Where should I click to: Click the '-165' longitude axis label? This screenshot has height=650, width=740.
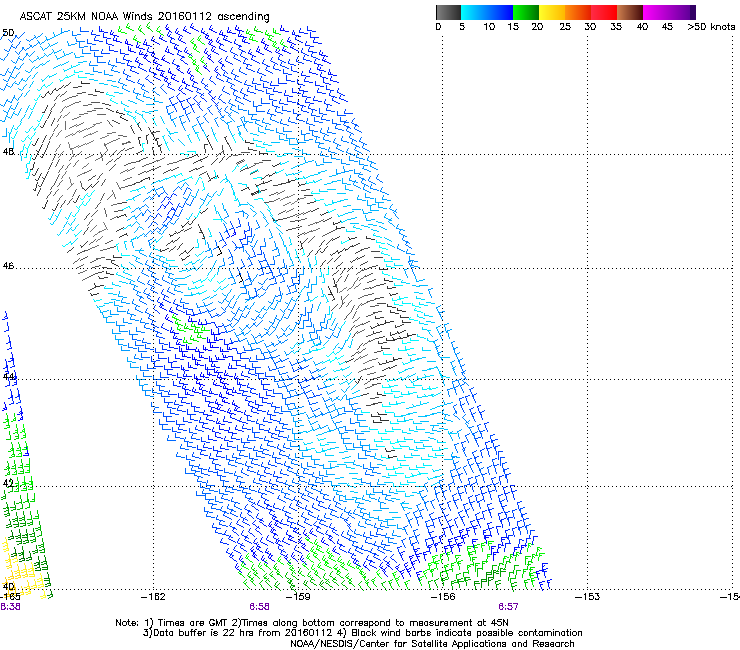[10, 597]
